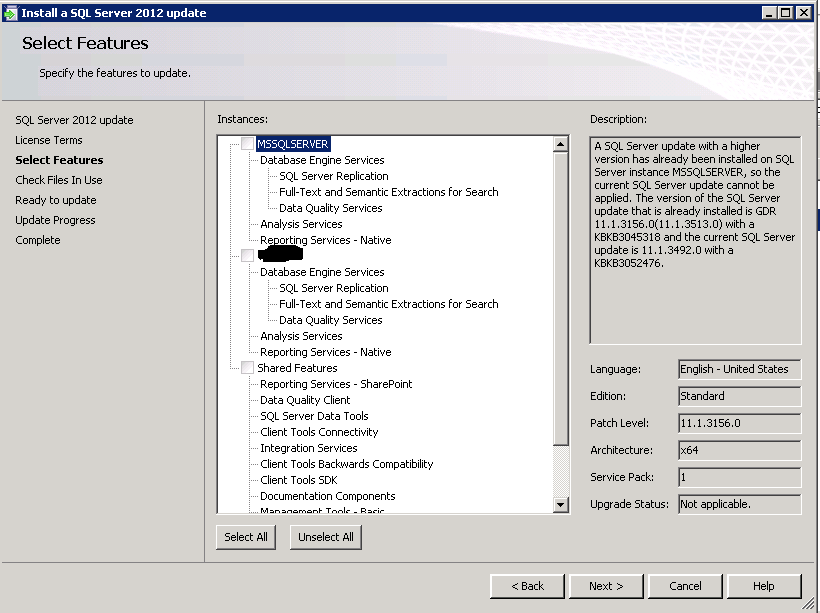Tick the Shared Features checkbox
This screenshot has height=613, width=820.
247,368
